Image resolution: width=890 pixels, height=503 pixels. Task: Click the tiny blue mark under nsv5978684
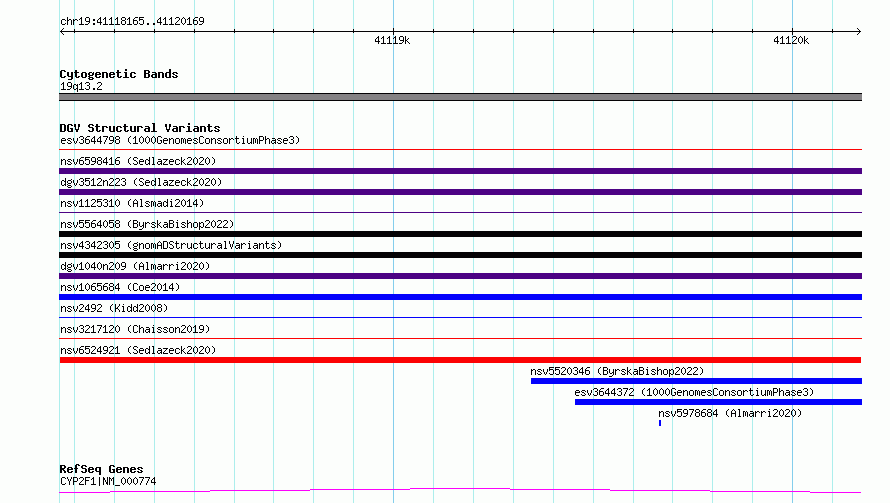click(x=660, y=423)
